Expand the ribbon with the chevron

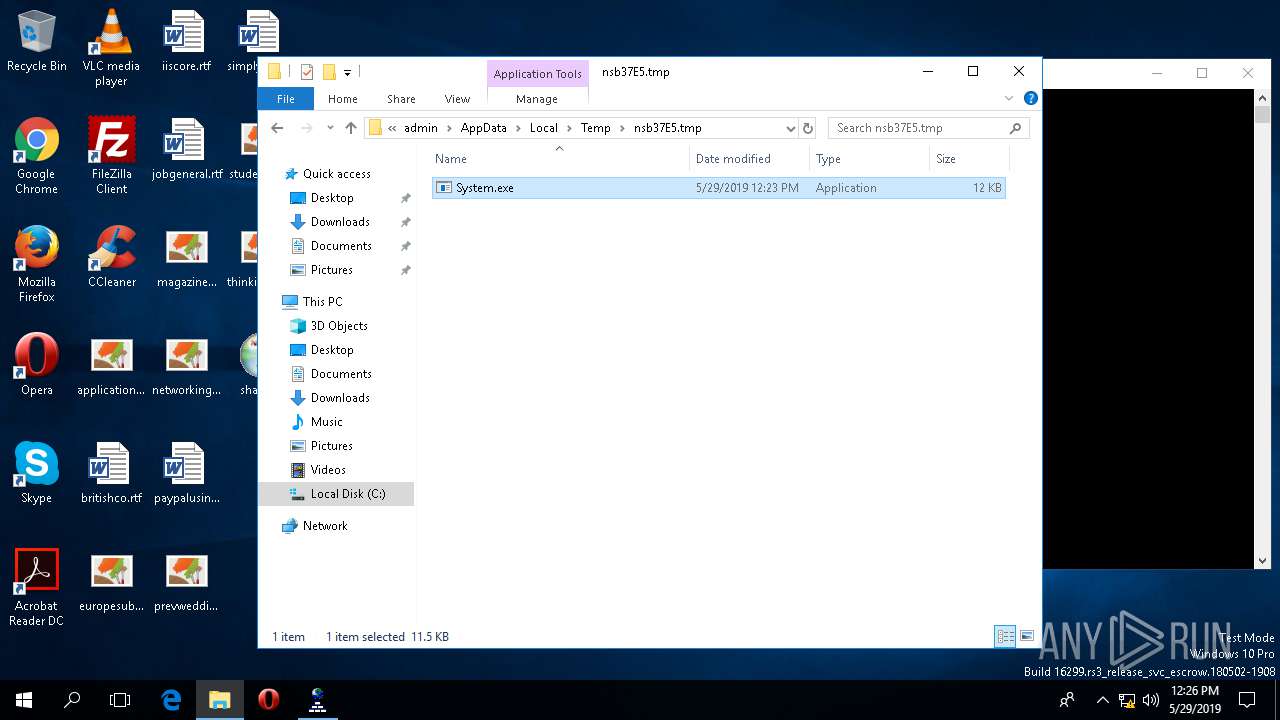coord(1009,98)
